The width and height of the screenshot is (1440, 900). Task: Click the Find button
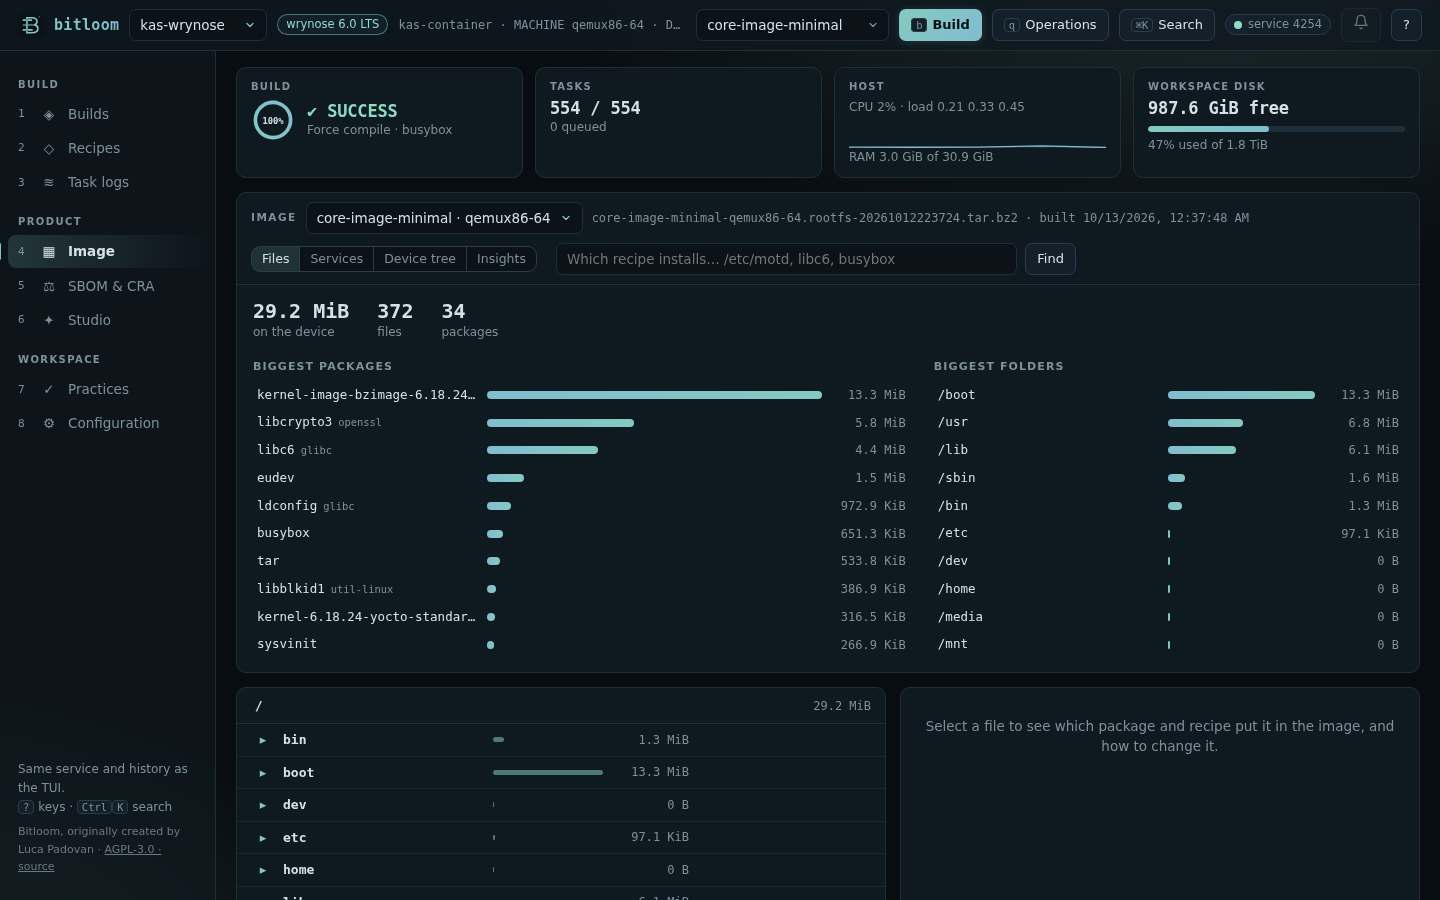coord(1050,259)
